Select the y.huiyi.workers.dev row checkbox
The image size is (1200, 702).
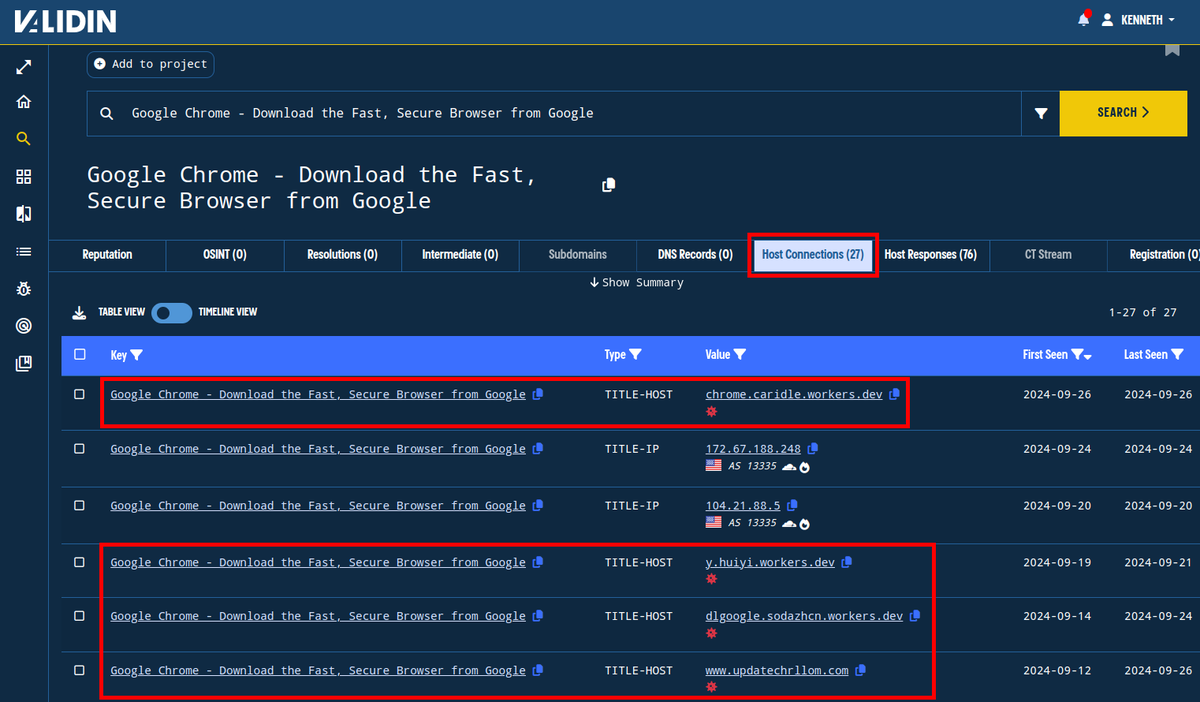tap(80, 562)
